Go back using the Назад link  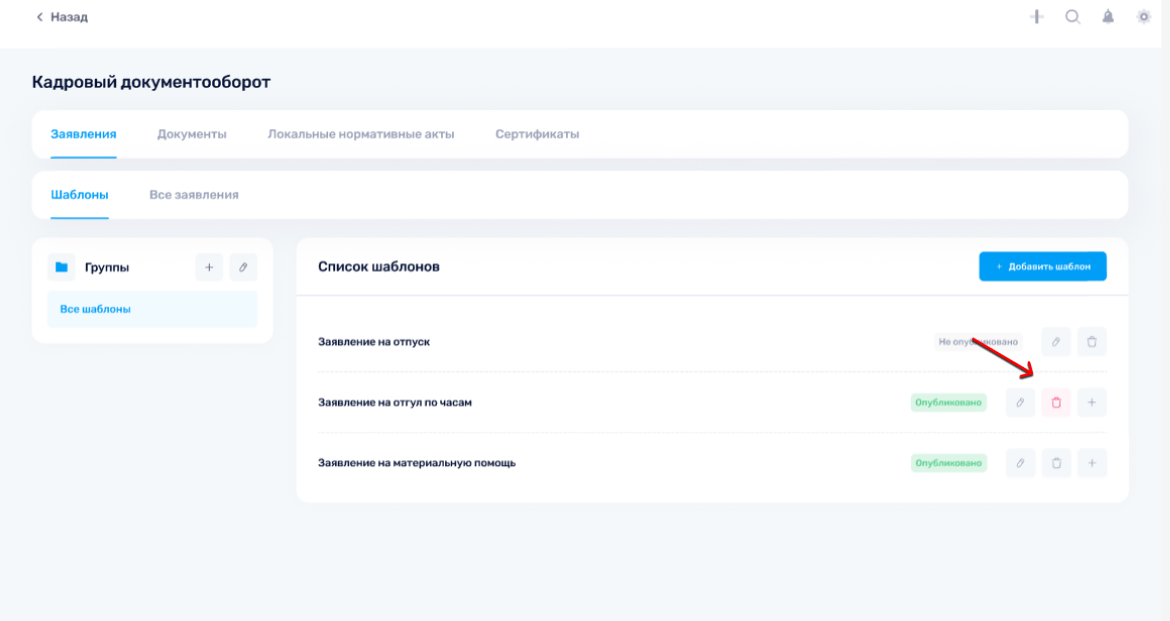coord(62,17)
